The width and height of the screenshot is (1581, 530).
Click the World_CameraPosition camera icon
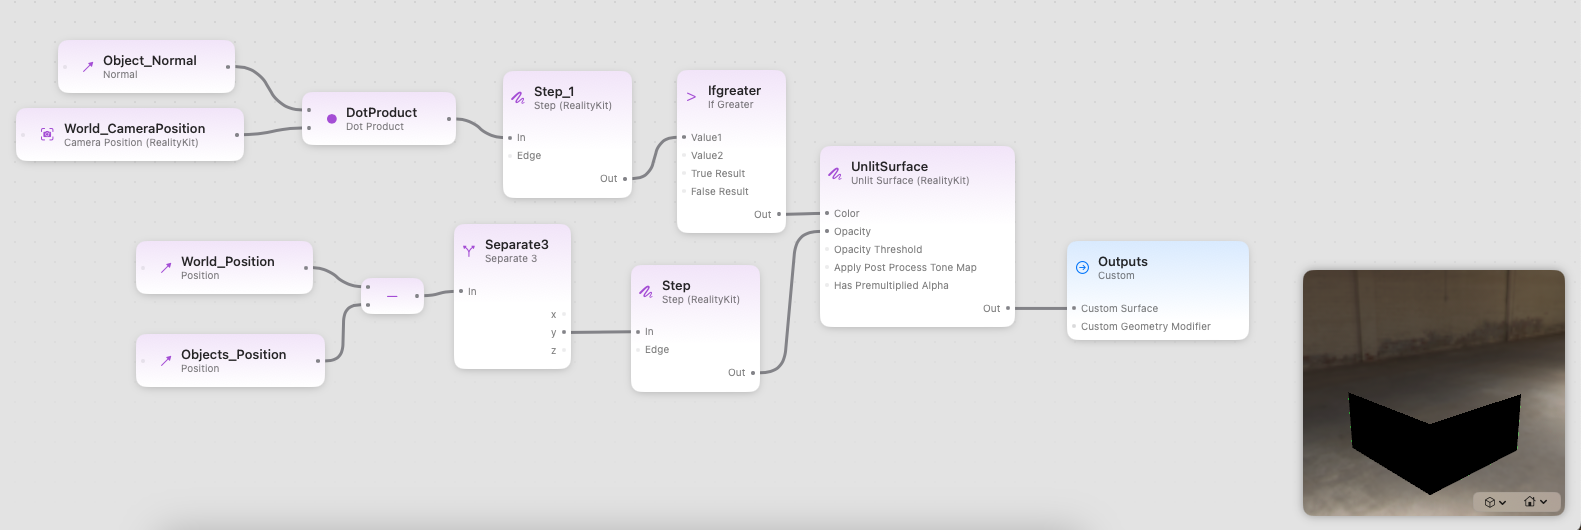47,134
